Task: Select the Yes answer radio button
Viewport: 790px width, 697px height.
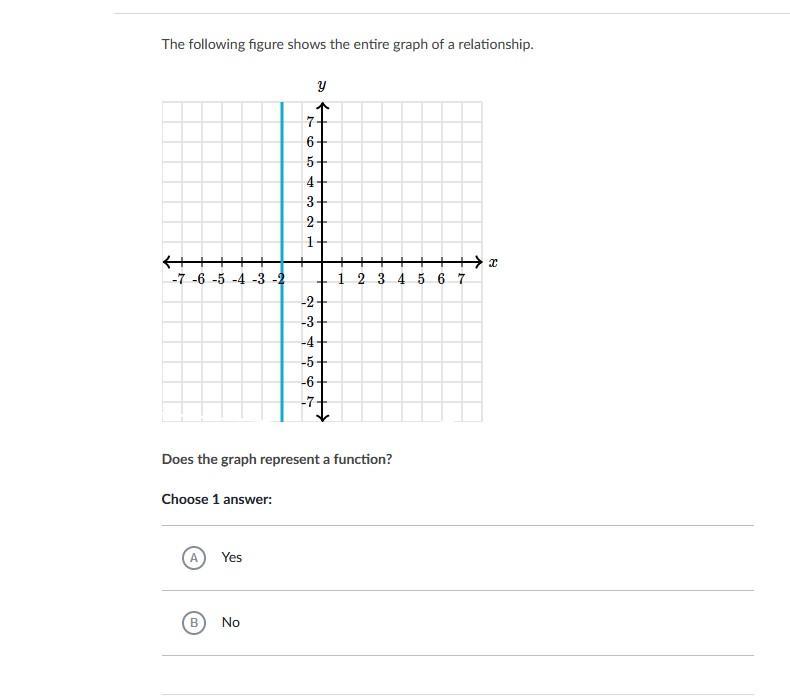Action: pos(194,558)
